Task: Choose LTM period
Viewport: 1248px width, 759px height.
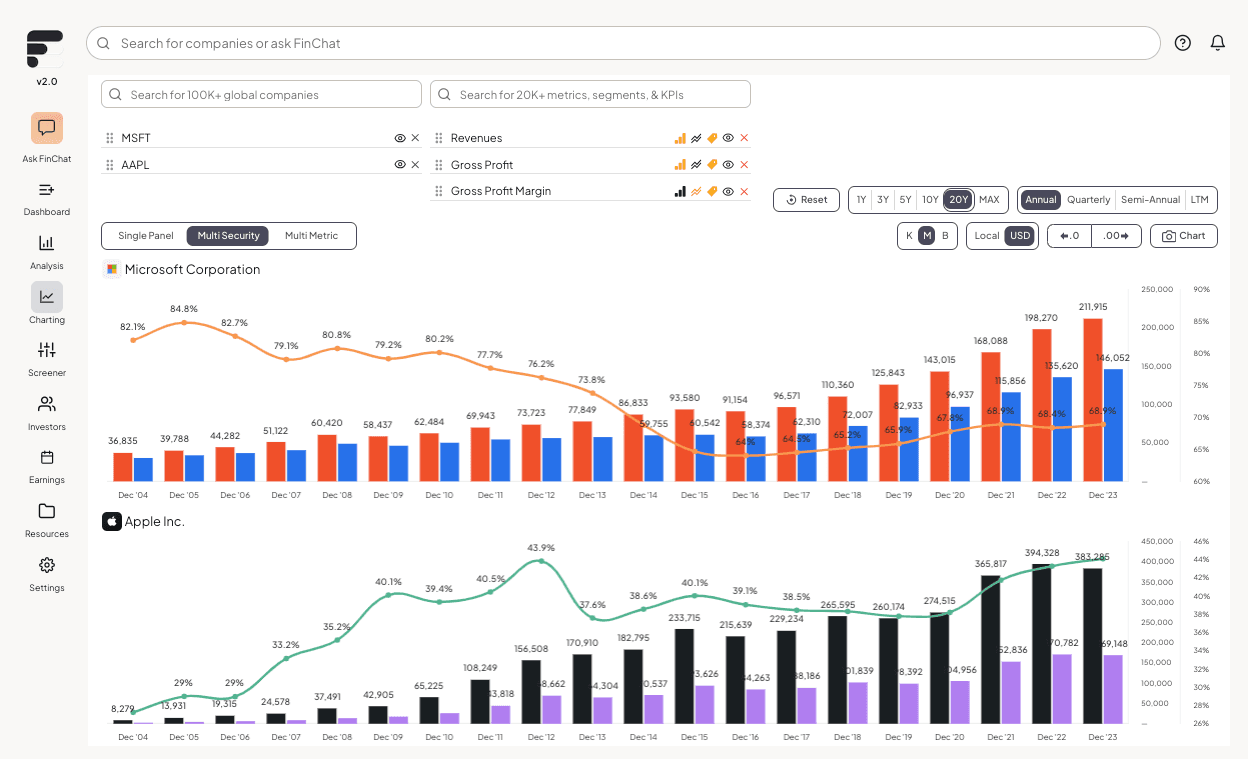Action: pyautogui.click(x=1200, y=200)
